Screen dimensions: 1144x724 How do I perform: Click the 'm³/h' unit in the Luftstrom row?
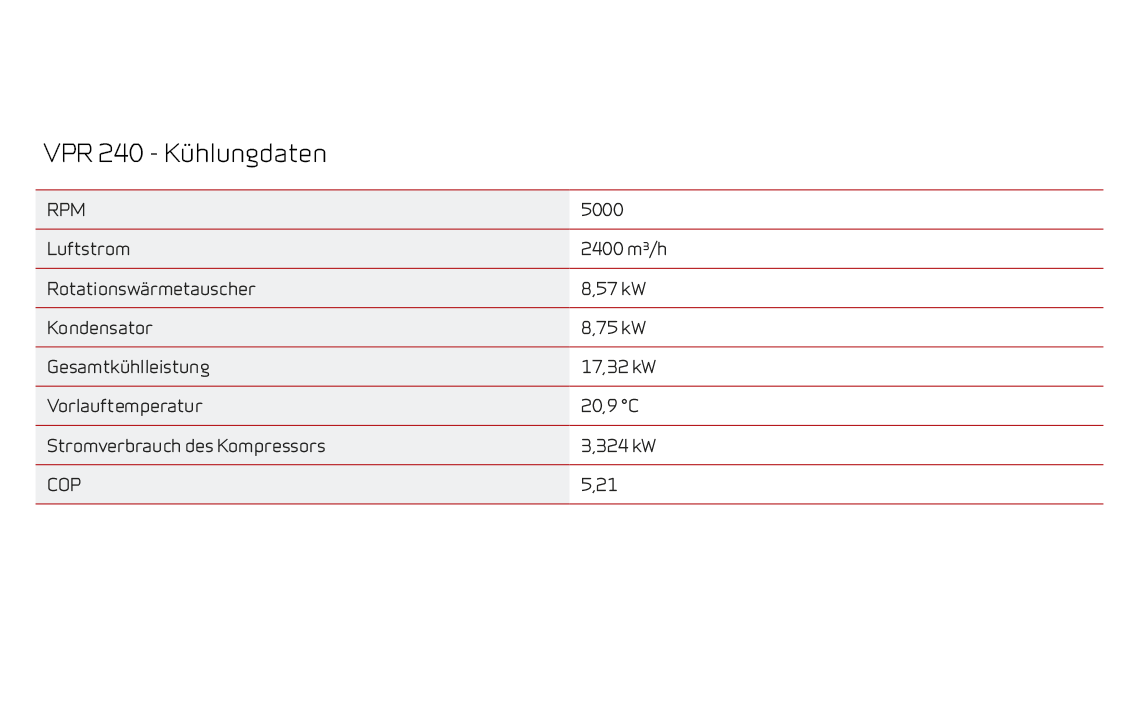click(x=647, y=249)
